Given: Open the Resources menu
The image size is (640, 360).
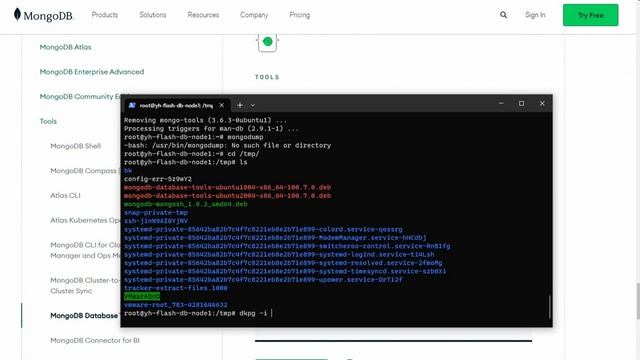Looking at the screenshot, I should tap(203, 15).
